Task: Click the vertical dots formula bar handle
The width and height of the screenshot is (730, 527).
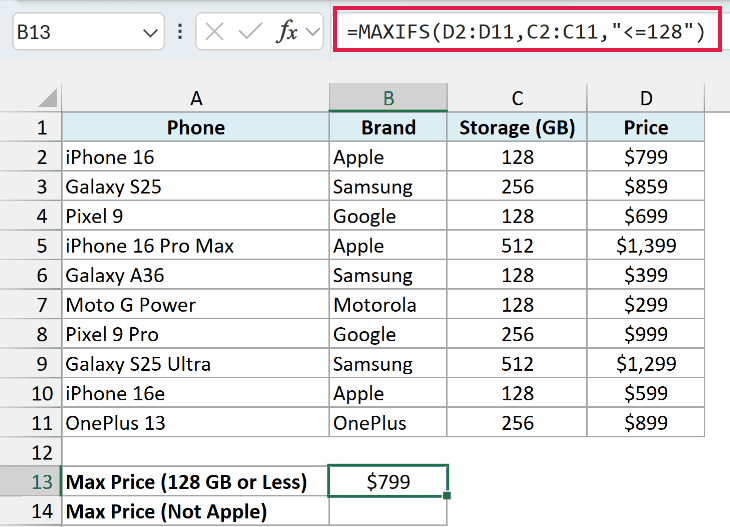Action: coord(180,32)
